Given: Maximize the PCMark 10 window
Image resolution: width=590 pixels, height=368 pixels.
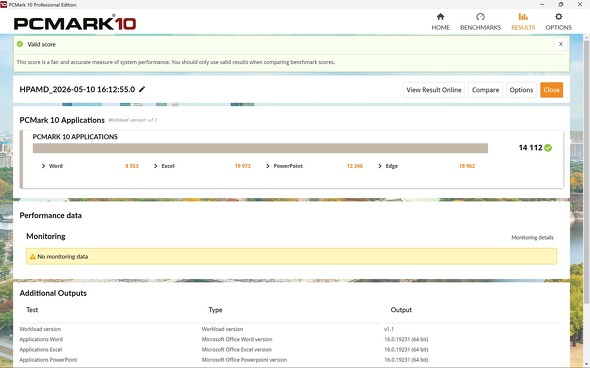Looking at the screenshot, I should (561, 5).
